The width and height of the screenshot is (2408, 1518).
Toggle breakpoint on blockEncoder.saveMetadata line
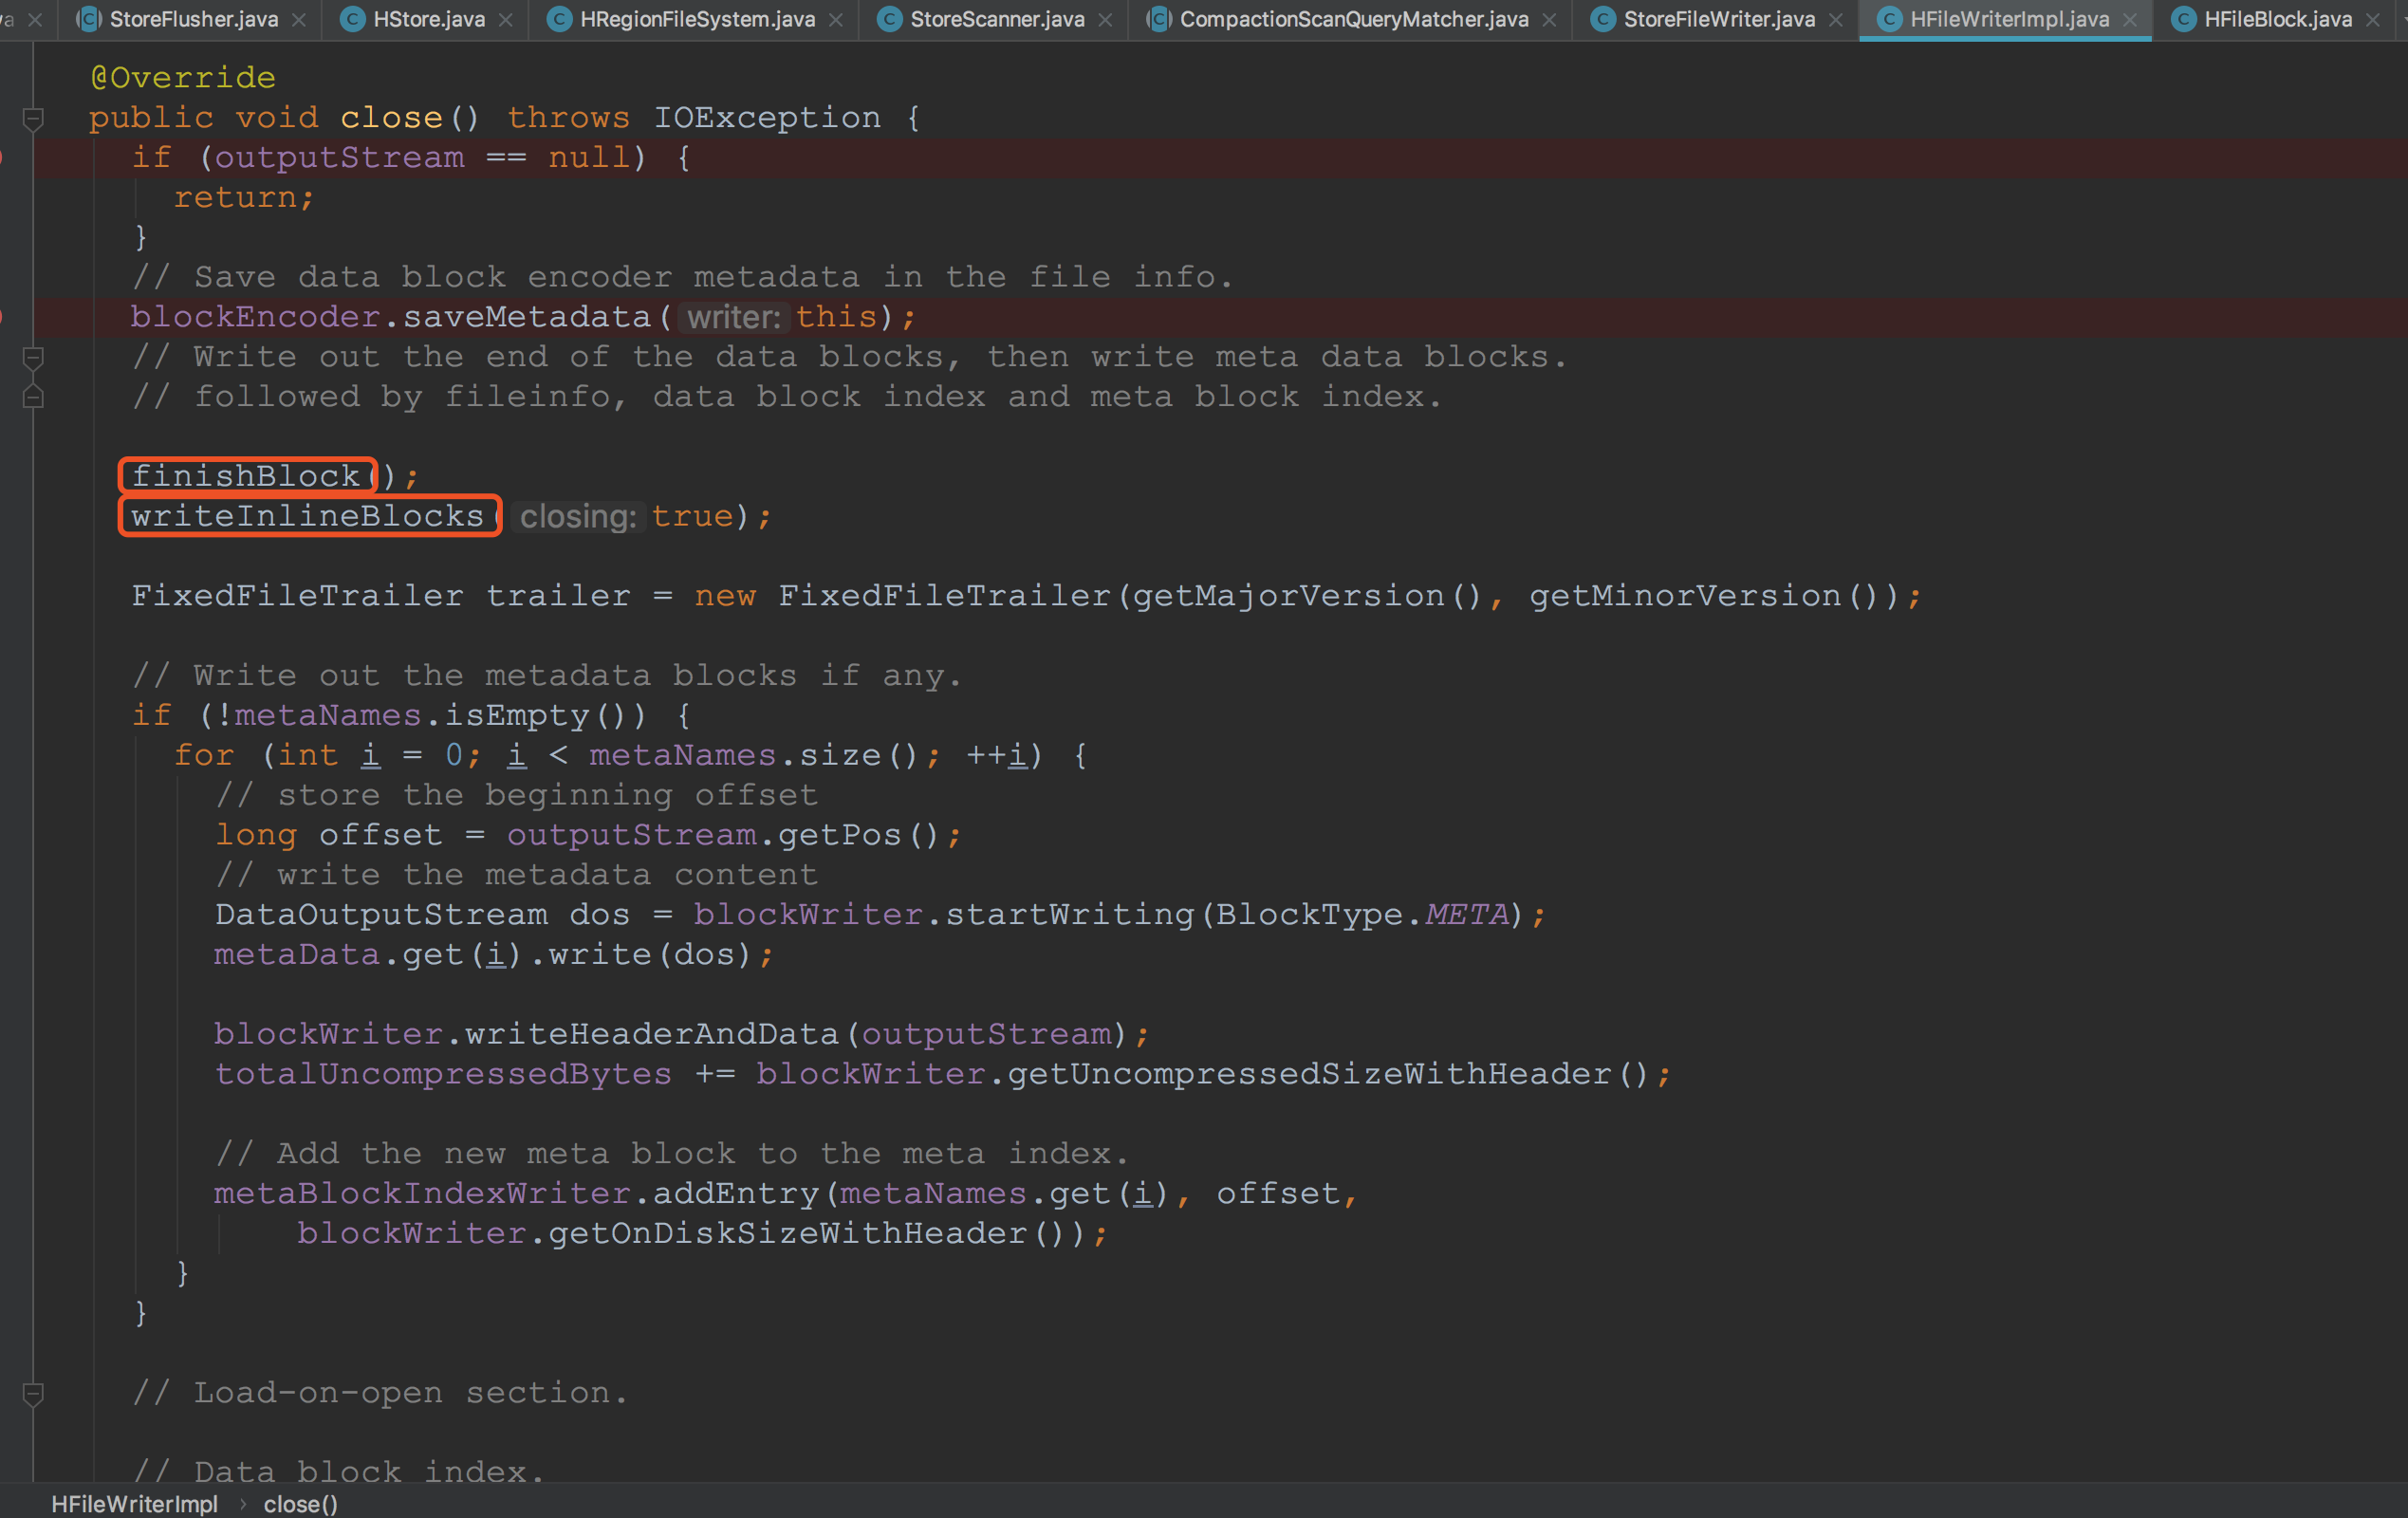[x=3, y=317]
